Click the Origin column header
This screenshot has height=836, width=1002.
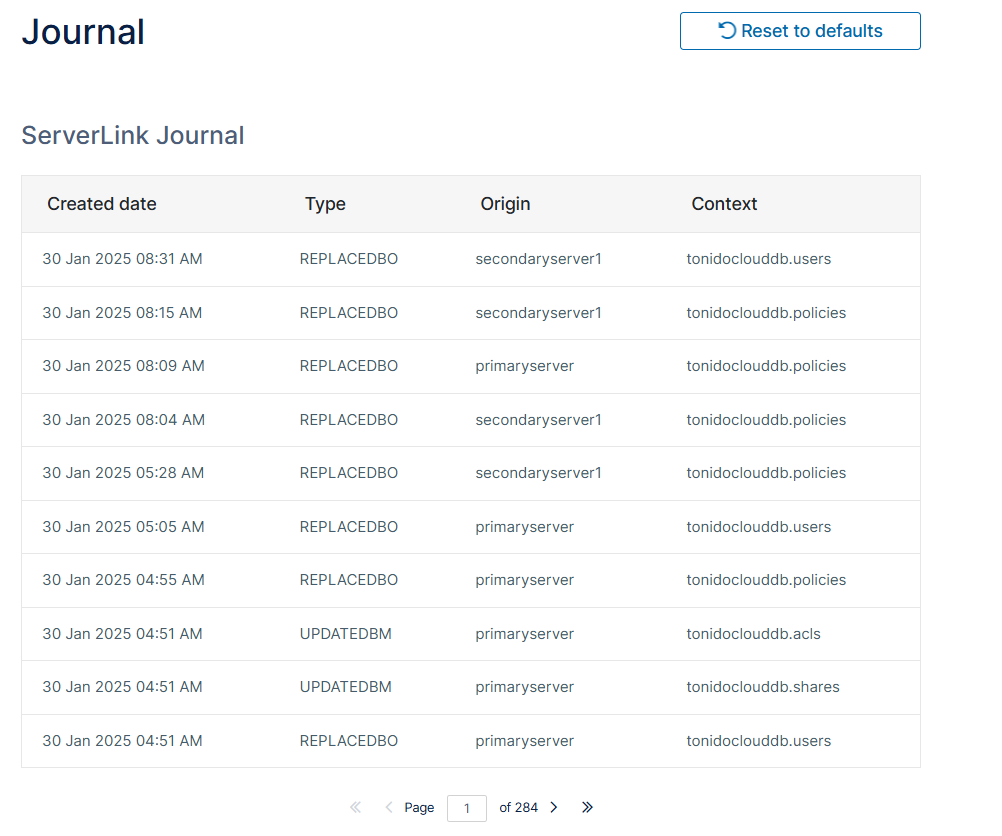pyautogui.click(x=505, y=204)
